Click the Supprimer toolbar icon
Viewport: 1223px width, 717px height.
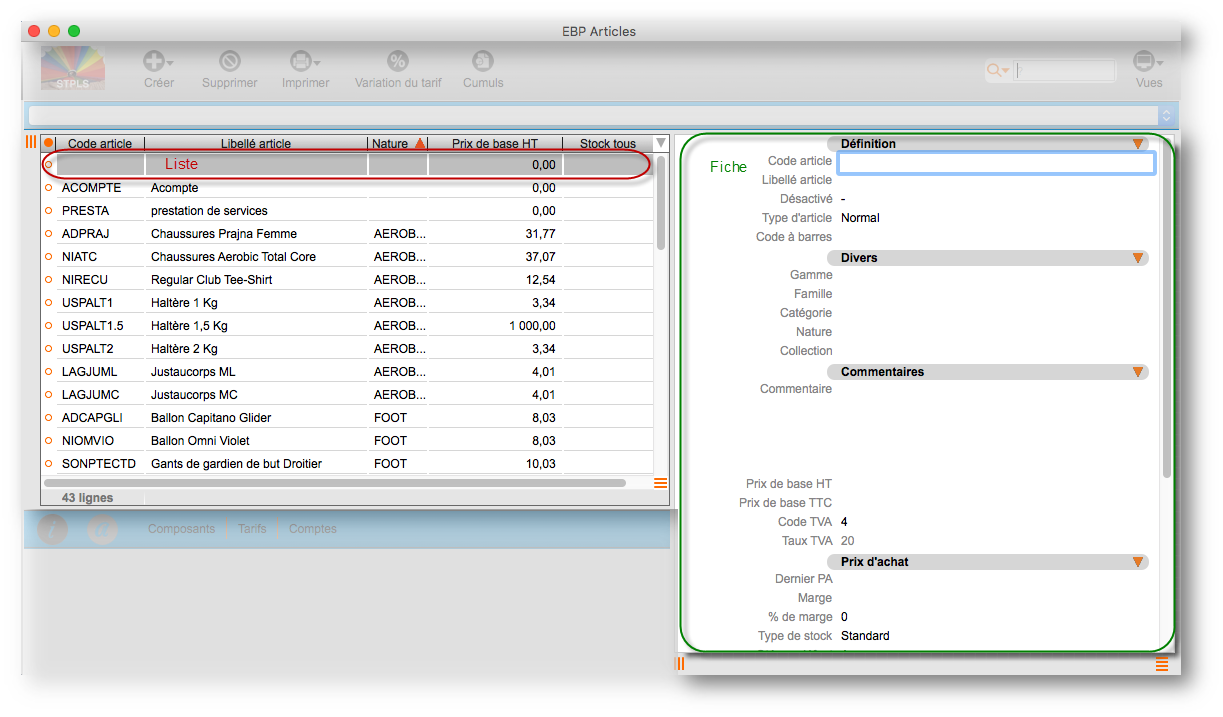(230, 62)
